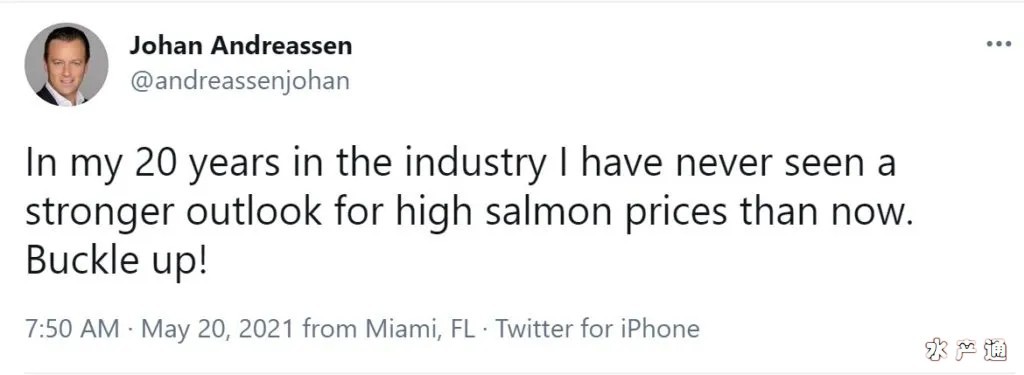Open the Johan Andreassen display name link
Viewport: 1024px width, 375px height.
[x=241, y=46]
